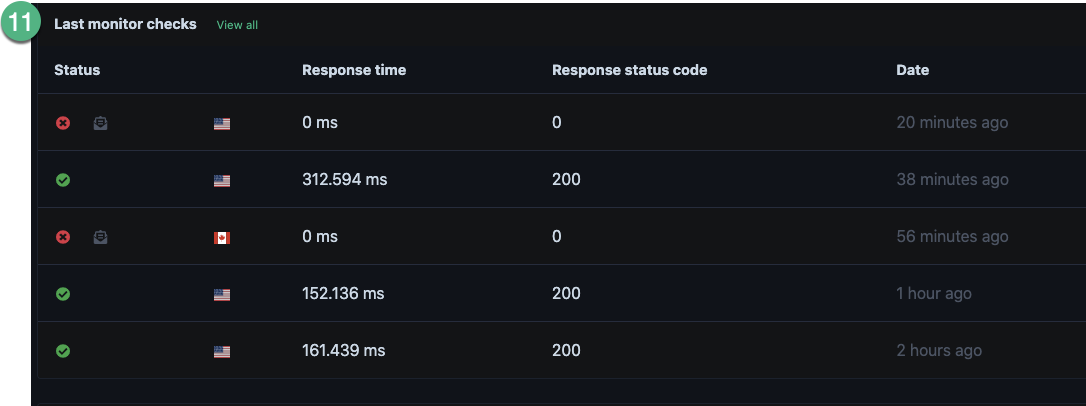Click the Status column header
This screenshot has height=406, width=1086.
tap(77, 70)
